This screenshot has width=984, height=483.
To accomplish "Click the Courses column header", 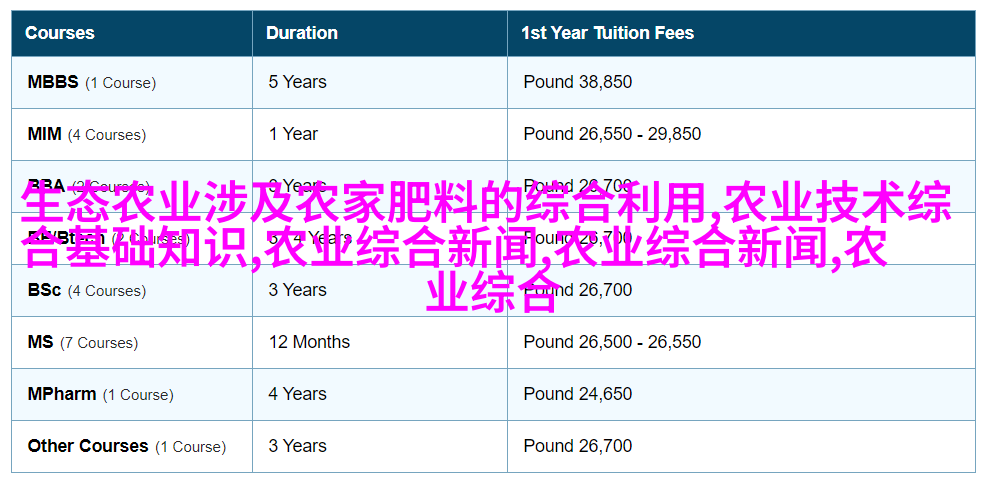I will (x=60, y=33).
